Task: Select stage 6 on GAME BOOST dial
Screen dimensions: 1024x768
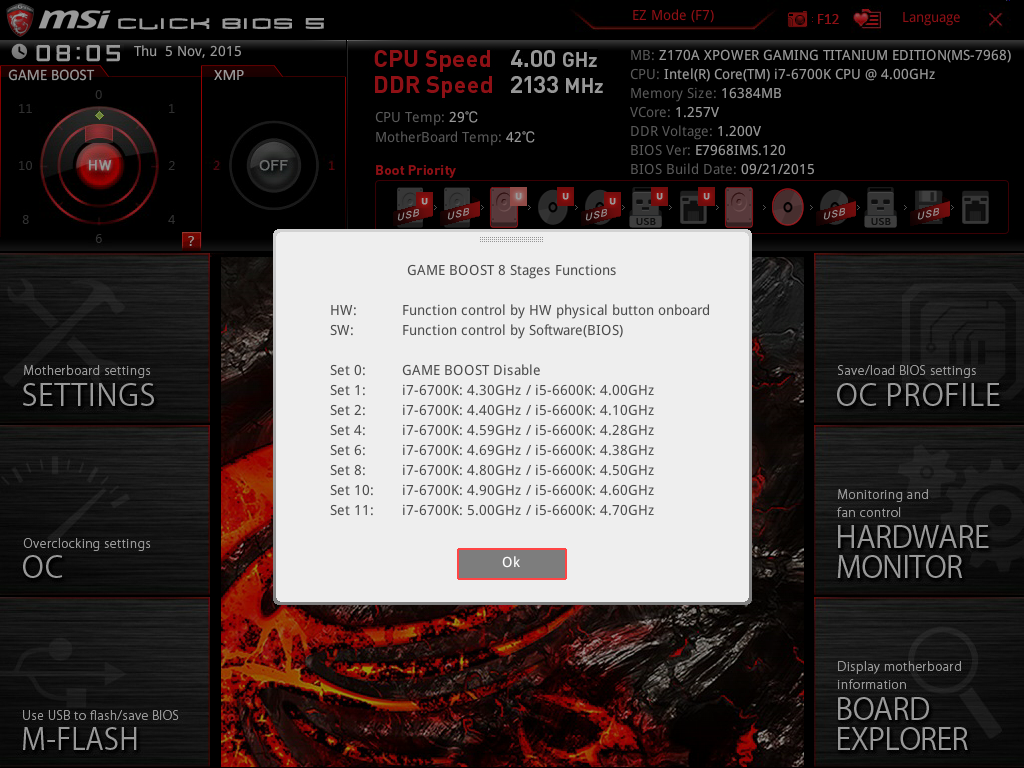Action: [99, 238]
